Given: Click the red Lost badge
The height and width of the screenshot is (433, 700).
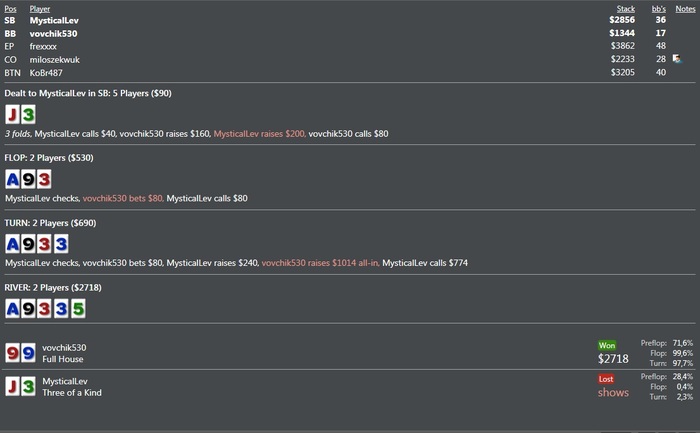Looking at the screenshot, I should point(606,379).
